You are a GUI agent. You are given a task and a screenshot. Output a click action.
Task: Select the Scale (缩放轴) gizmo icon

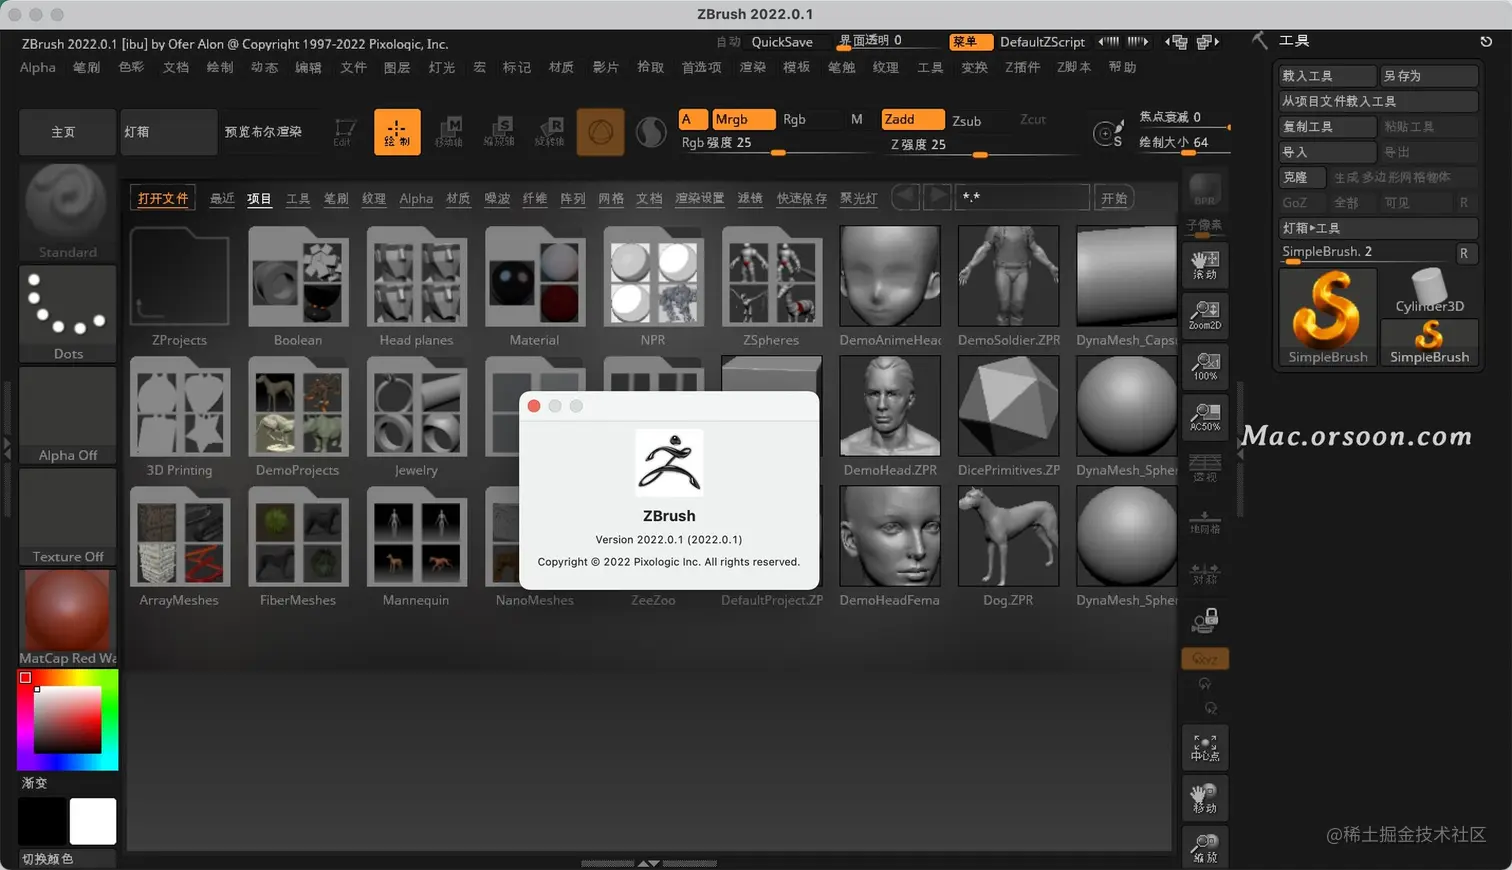(500, 132)
